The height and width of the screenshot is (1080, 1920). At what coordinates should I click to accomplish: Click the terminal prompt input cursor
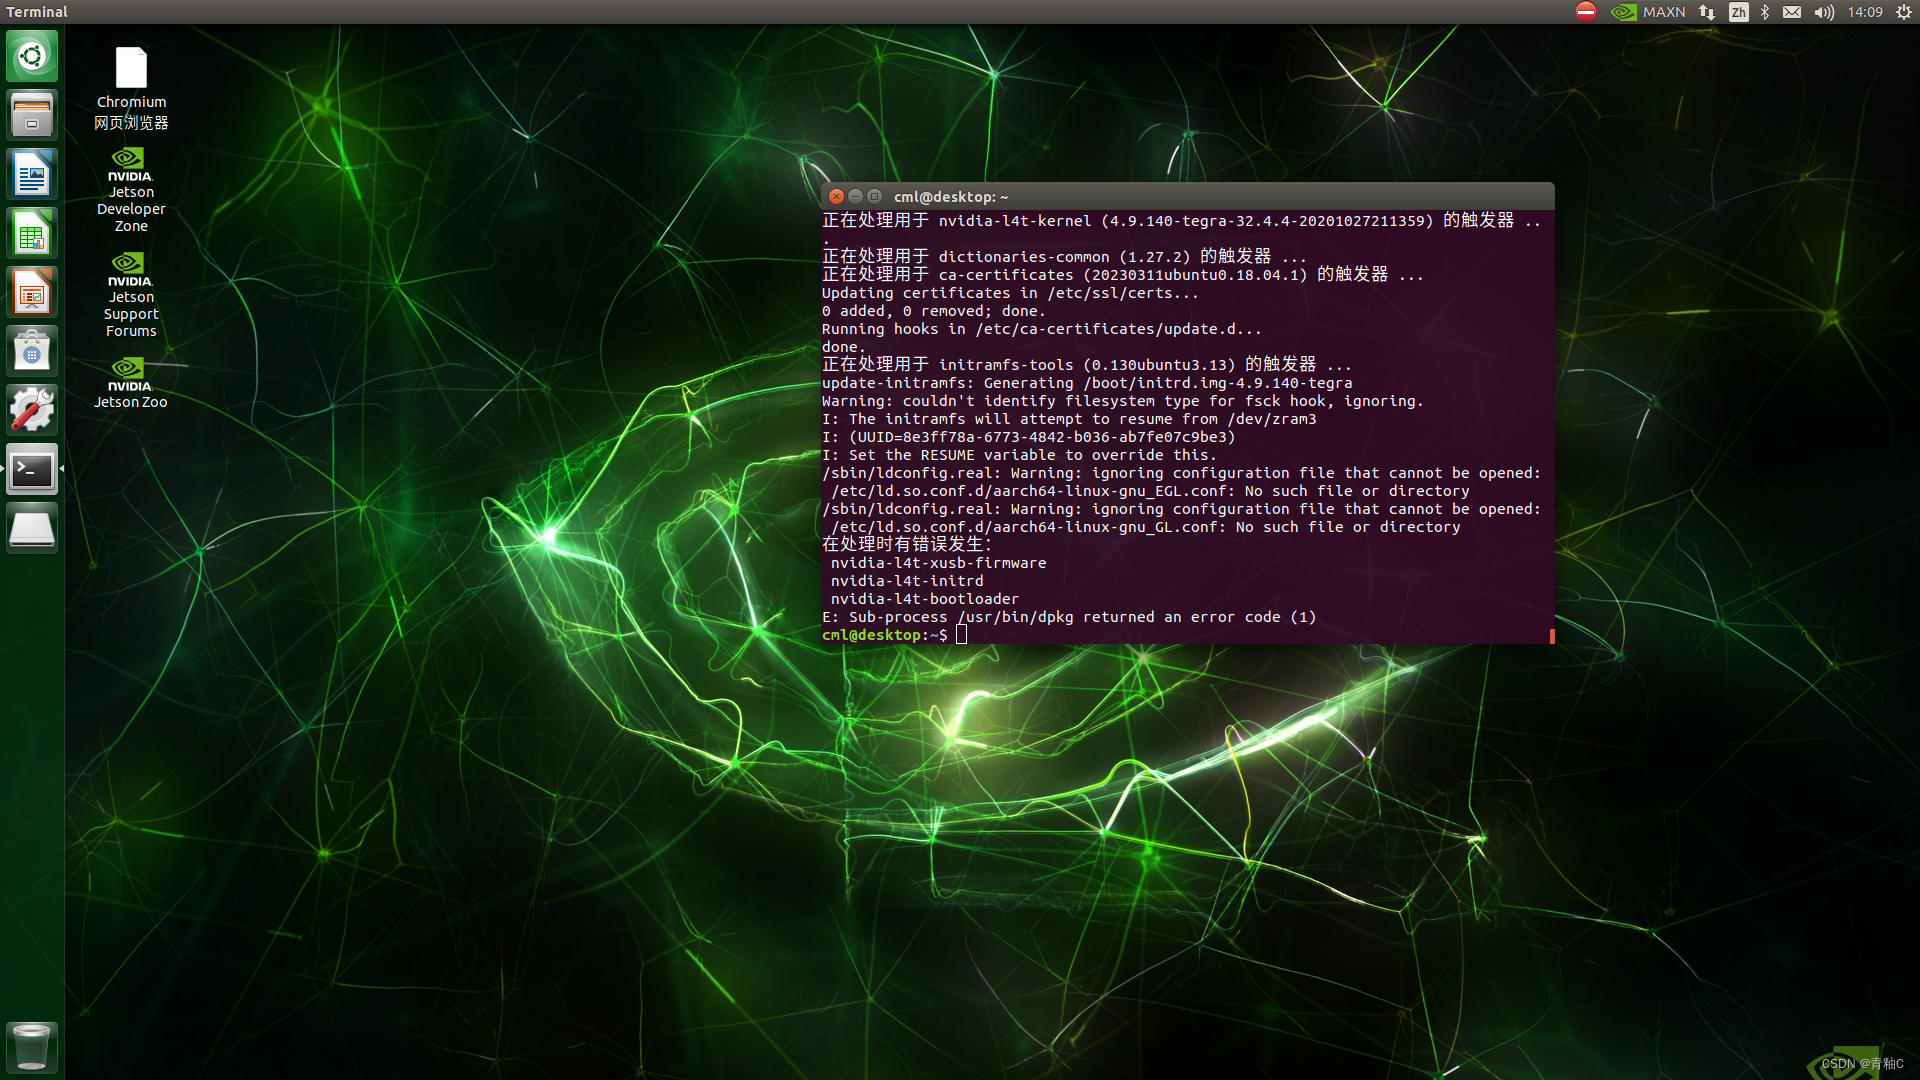point(962,635)
